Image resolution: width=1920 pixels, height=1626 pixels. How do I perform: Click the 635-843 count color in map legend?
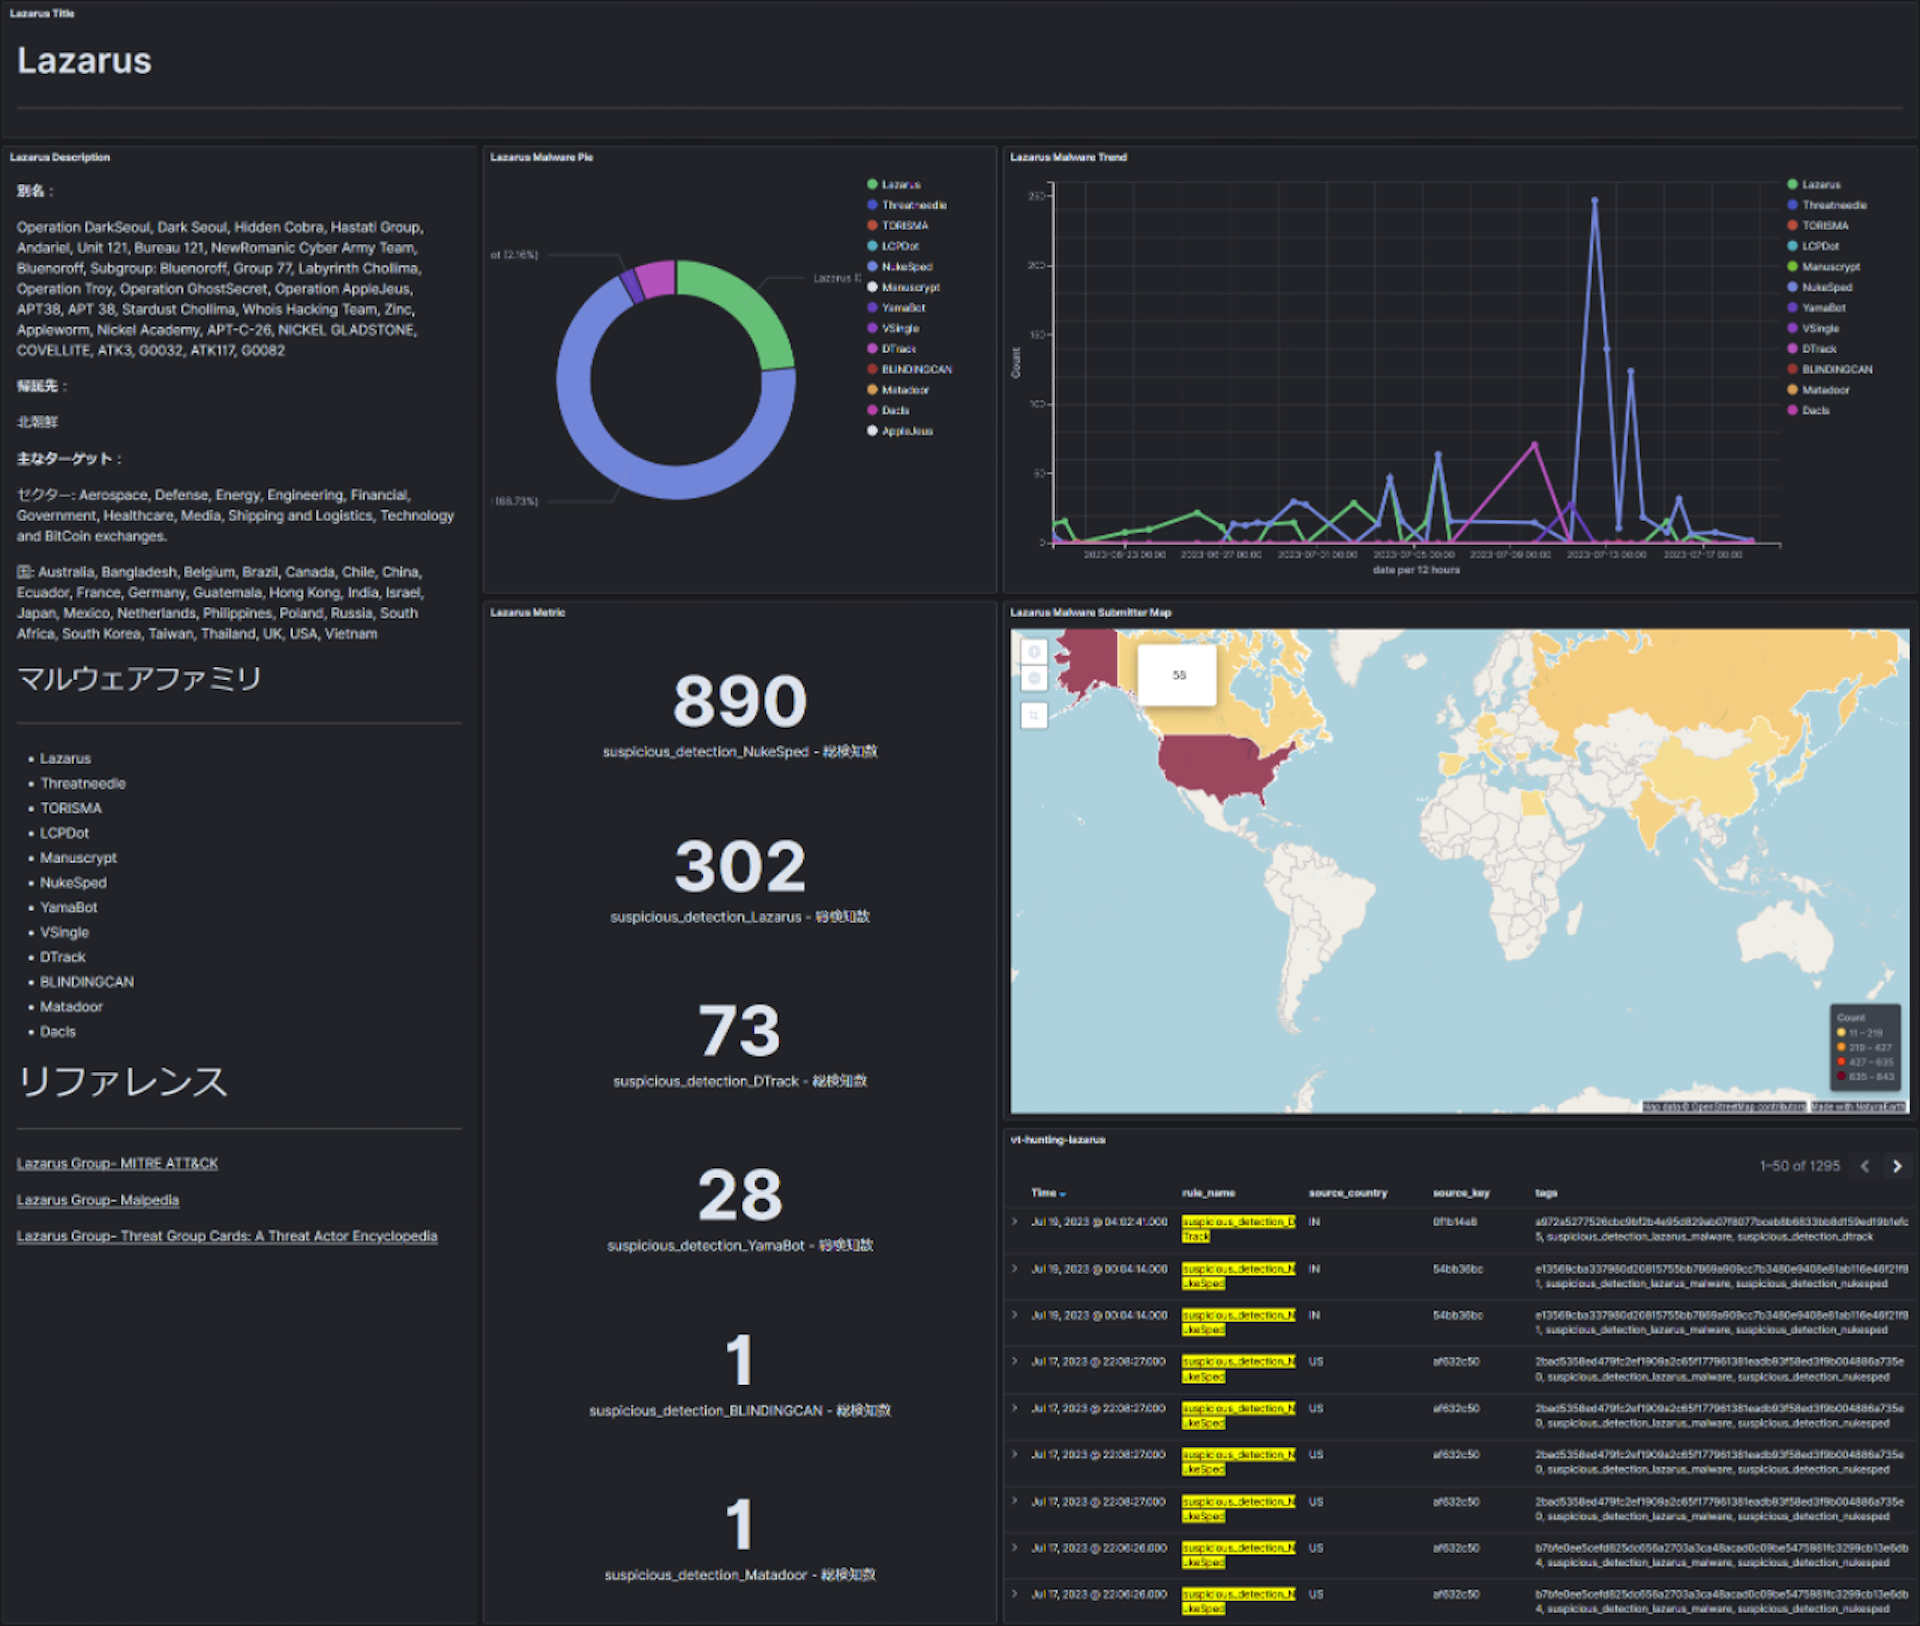(x=1841, y=1077)
